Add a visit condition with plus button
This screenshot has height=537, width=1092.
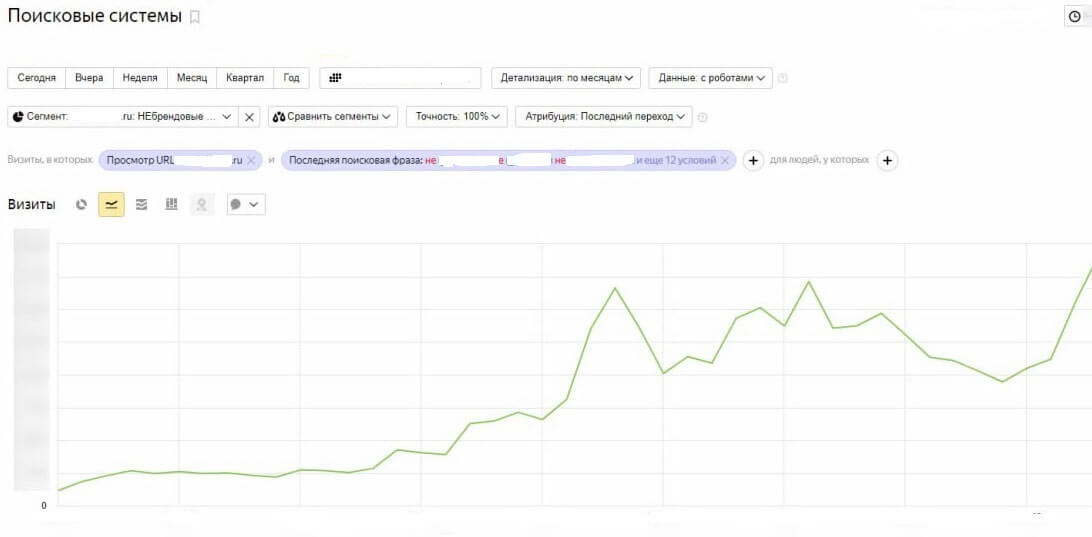click(753, 160)
